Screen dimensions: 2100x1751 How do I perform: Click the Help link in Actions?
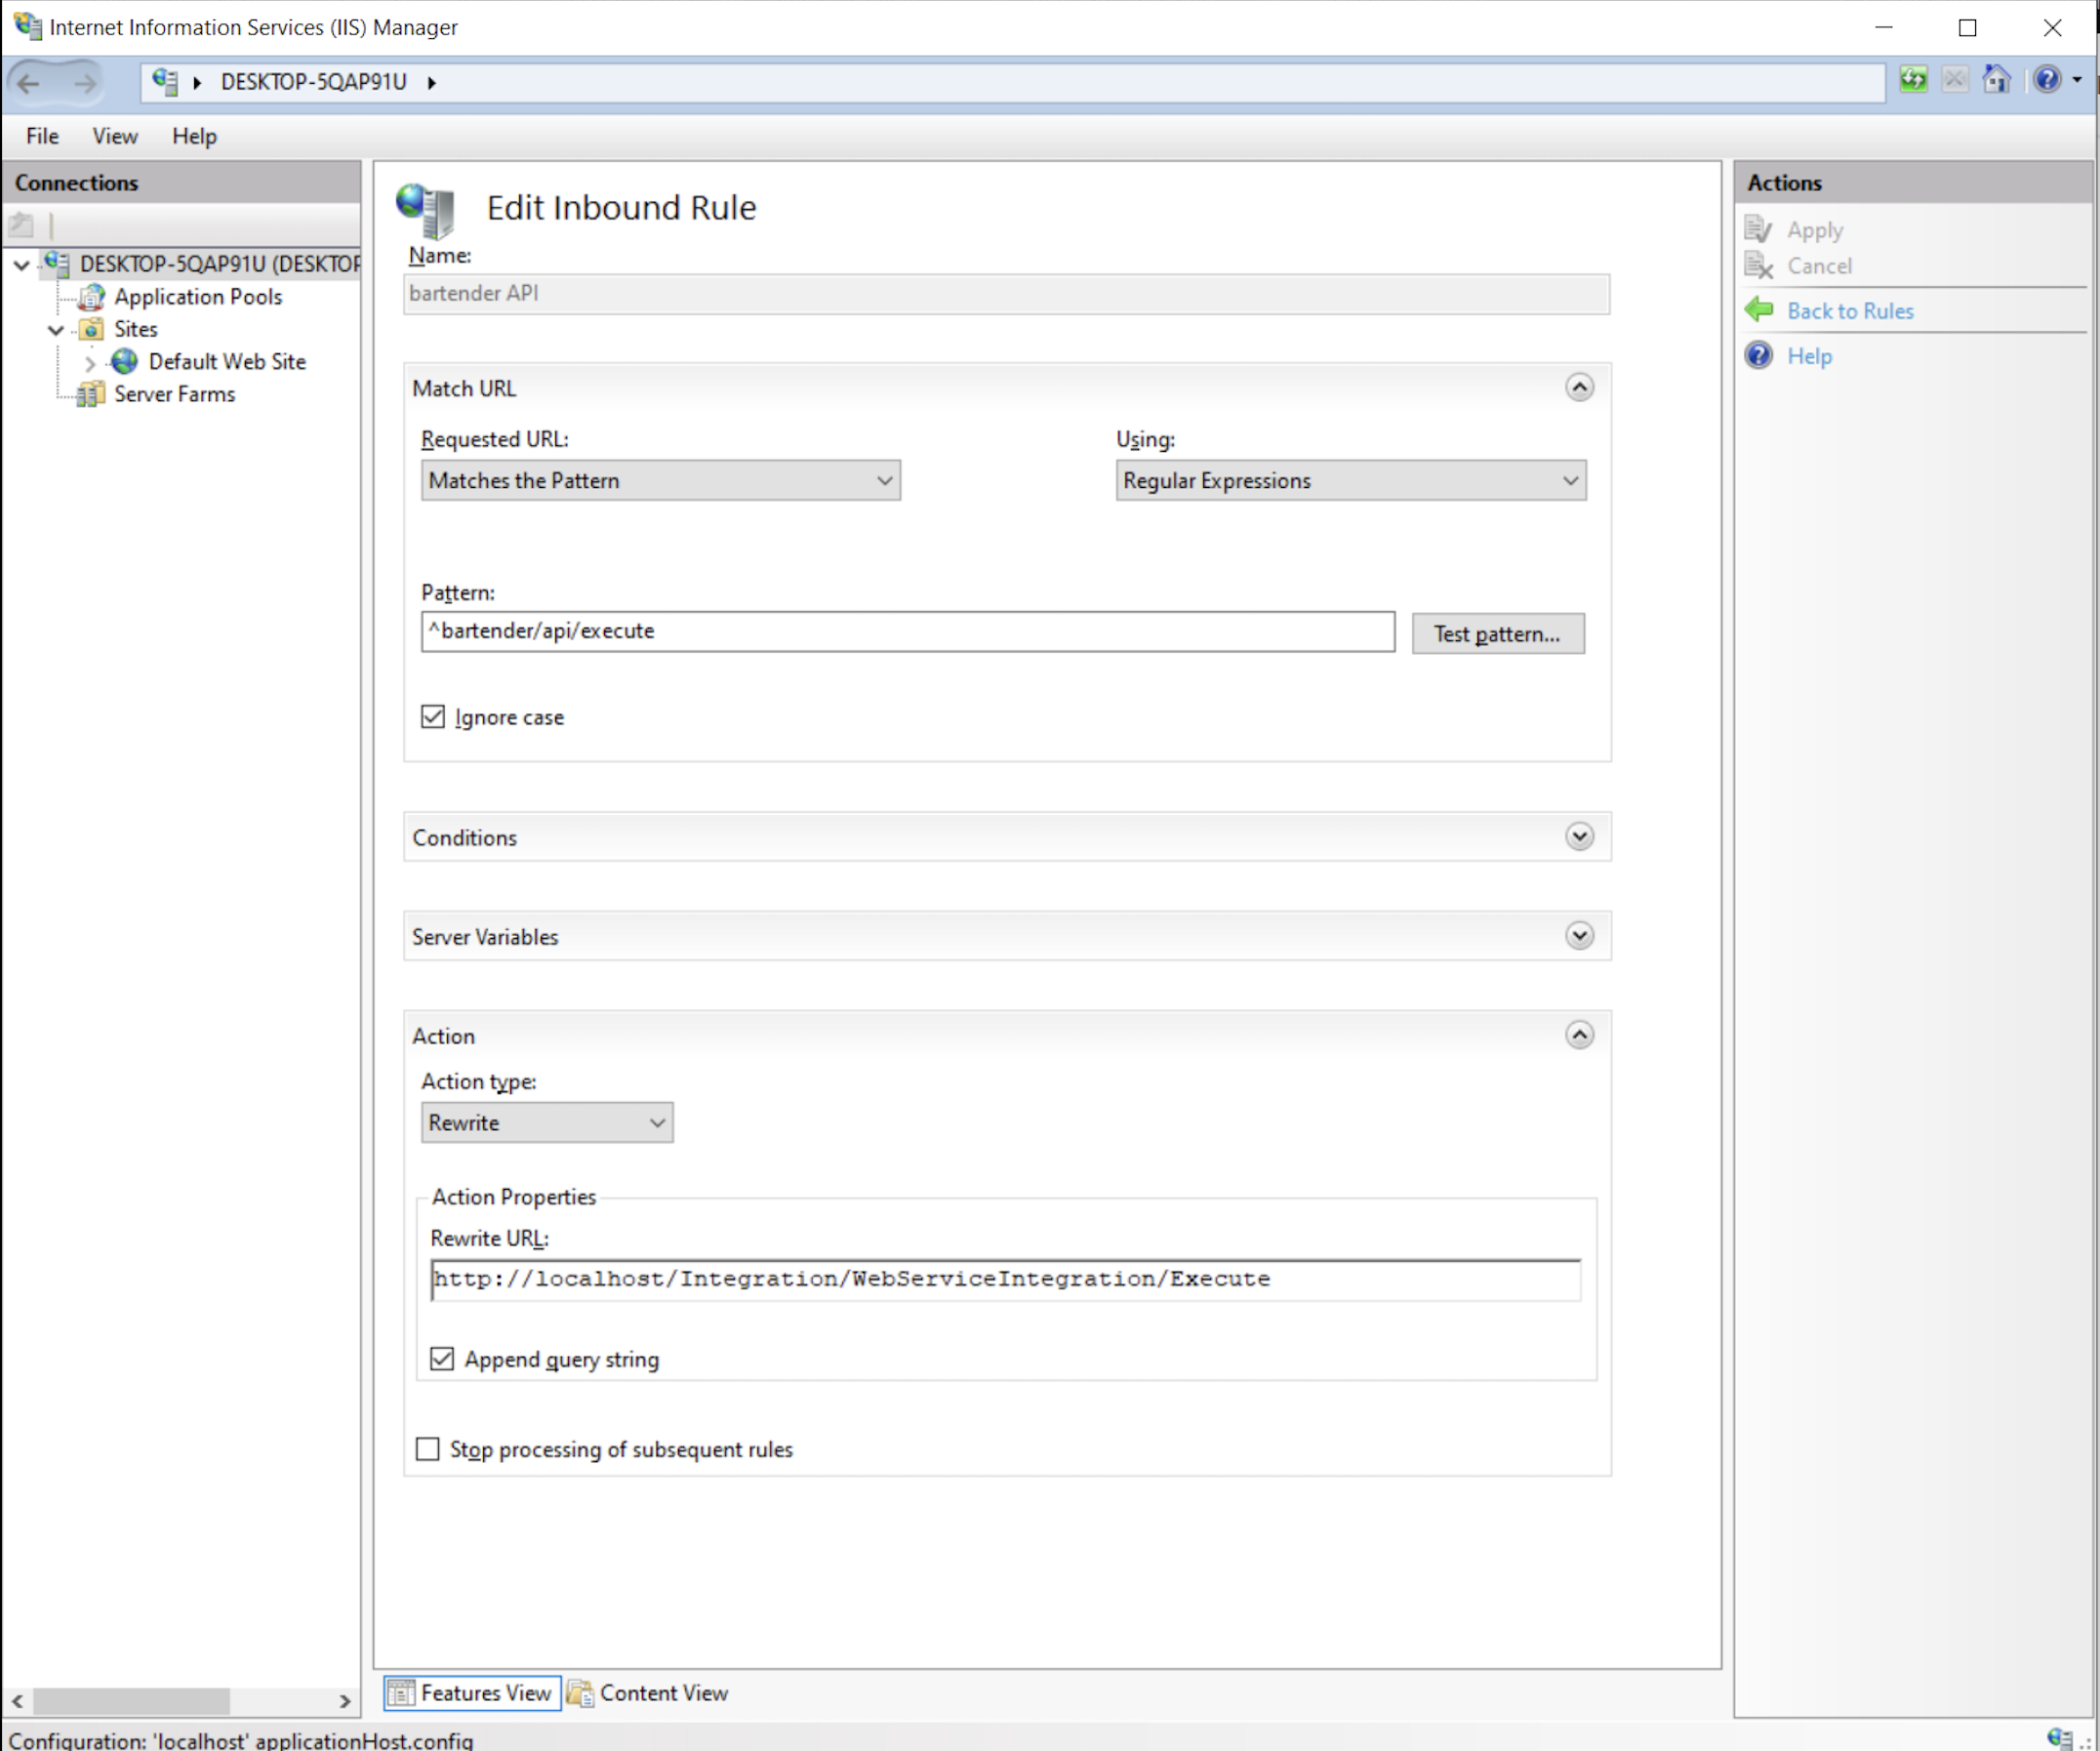[x=1809, y=357]
